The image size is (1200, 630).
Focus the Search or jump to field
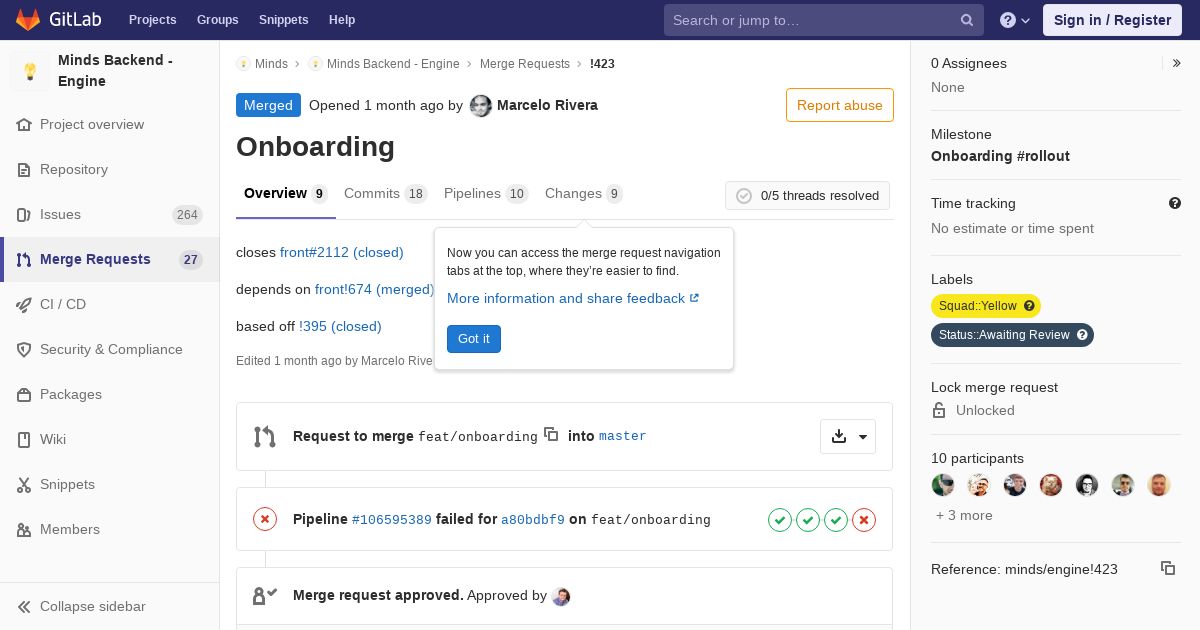810,20
